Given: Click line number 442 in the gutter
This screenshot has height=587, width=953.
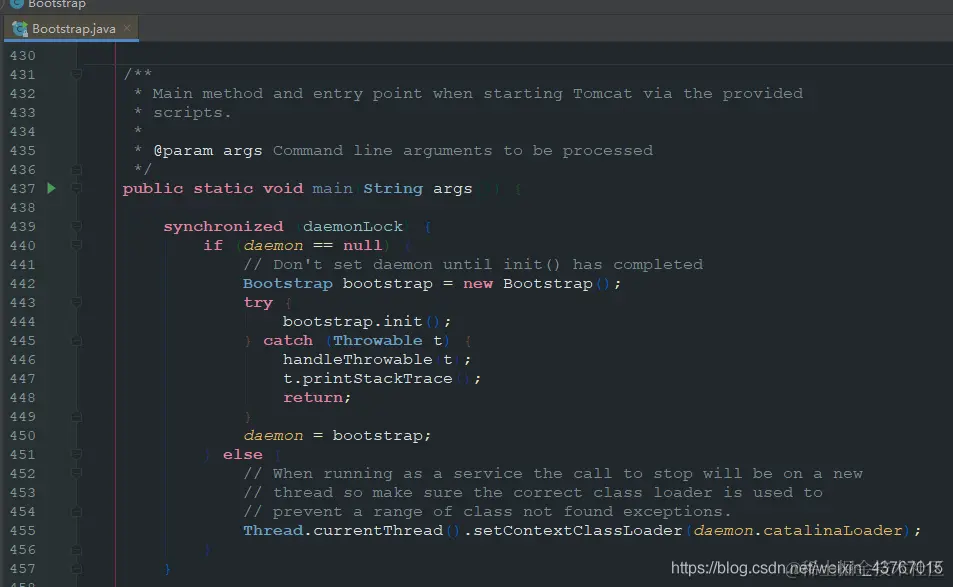Looking at the screenshot, I should click(22, 284).
